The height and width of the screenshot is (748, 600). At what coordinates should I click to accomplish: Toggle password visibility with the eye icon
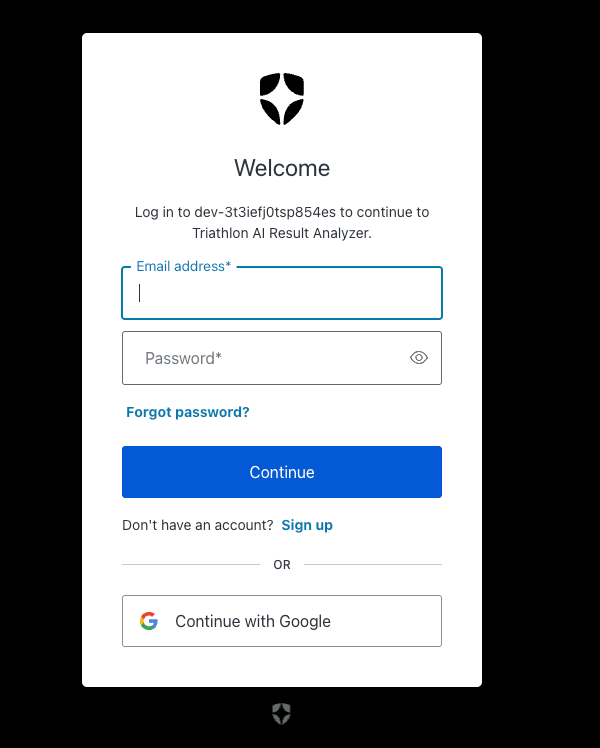point(419,358)
